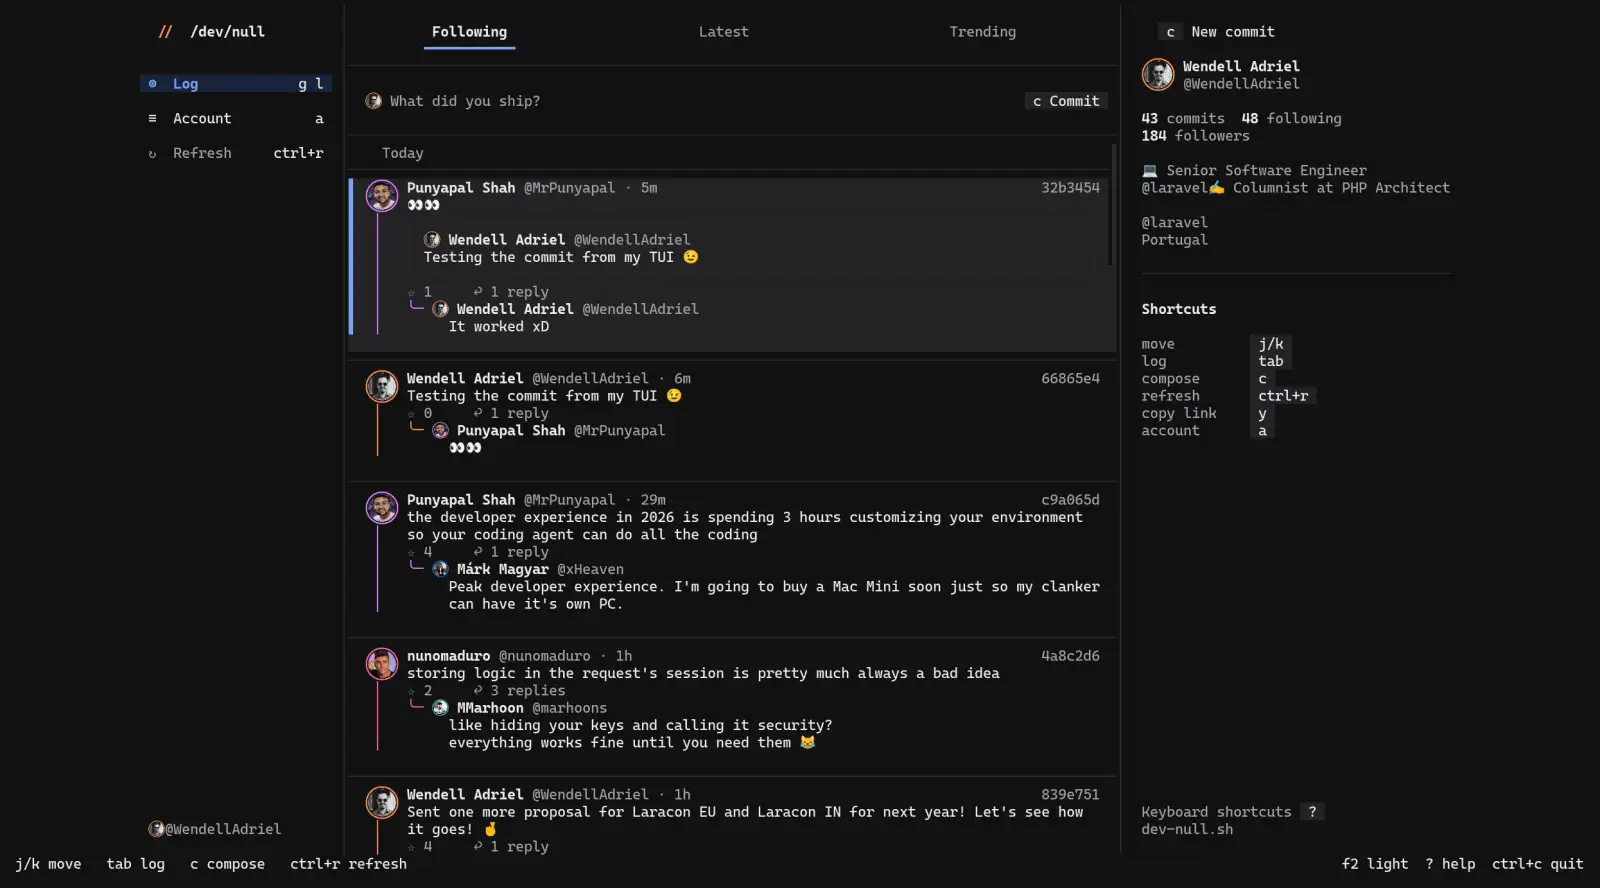The height and width of the screenshot is (888, 1600).
Task: Open the Log sidebar item
Action: pos(236,84)
